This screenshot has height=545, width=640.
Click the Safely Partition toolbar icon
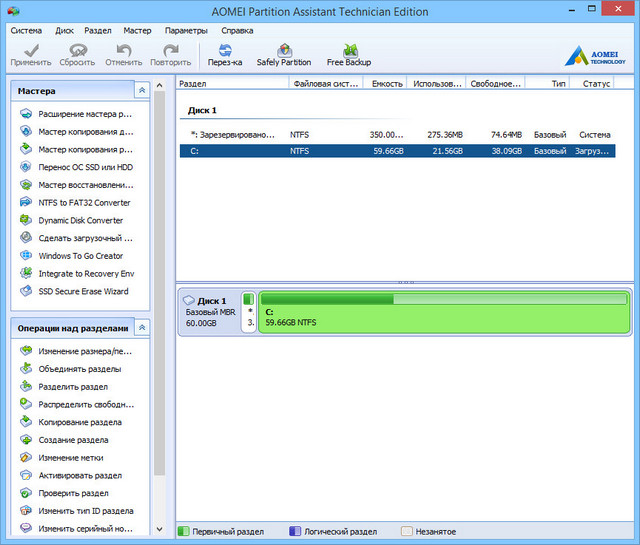pyautogui.click(x=283, y=55)
